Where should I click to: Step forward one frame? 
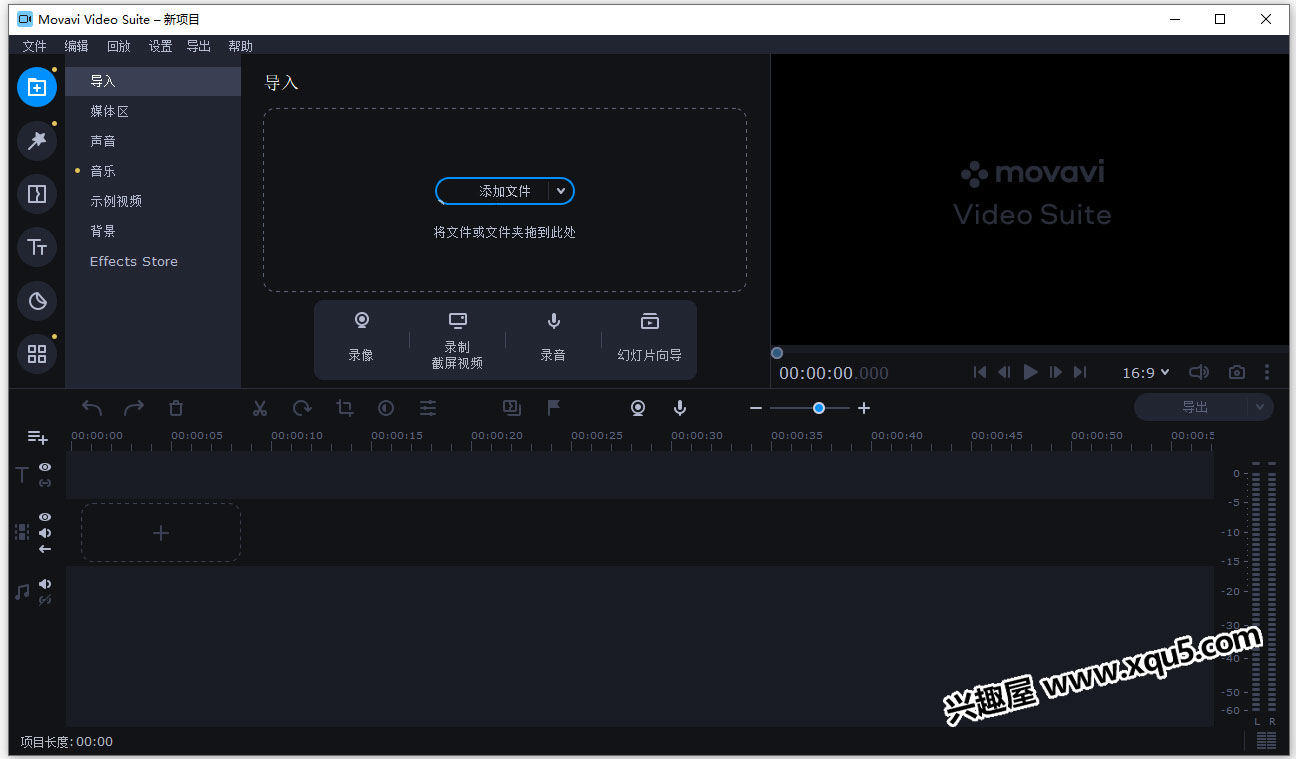(x=1055, y=372)
